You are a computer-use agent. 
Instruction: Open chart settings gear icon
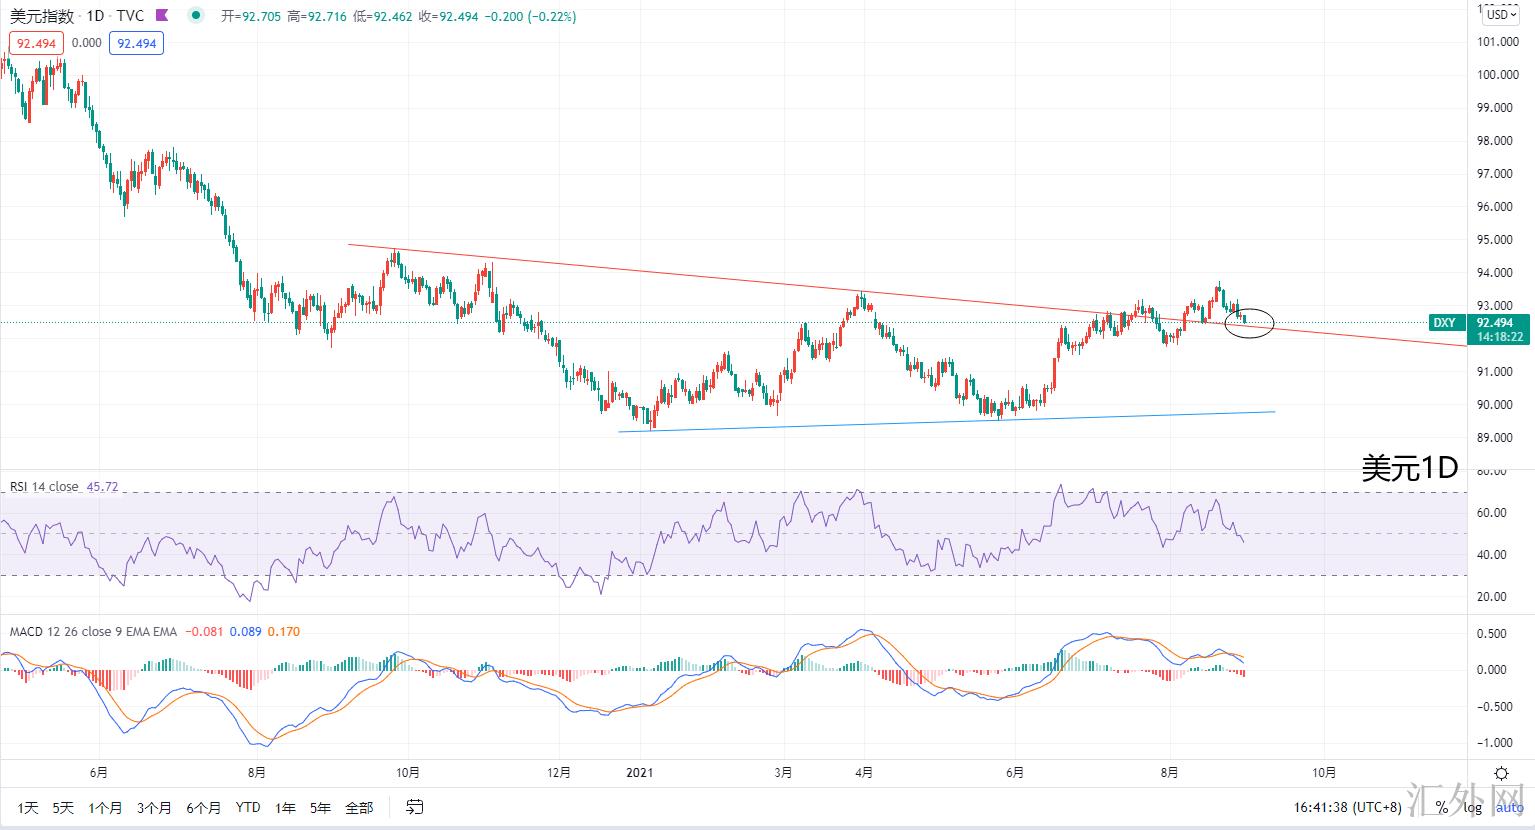[x=1500, y=773]
